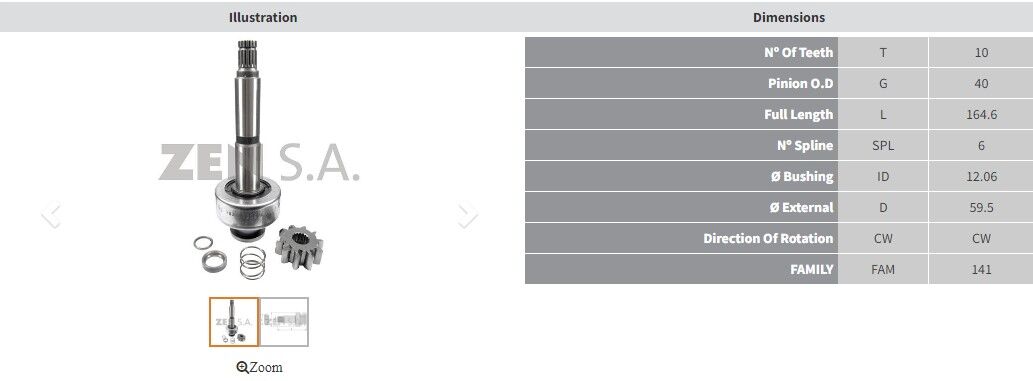1033x381 pixels.
Task: Click the previous image arrow
Action: click(x=51, y=215)
